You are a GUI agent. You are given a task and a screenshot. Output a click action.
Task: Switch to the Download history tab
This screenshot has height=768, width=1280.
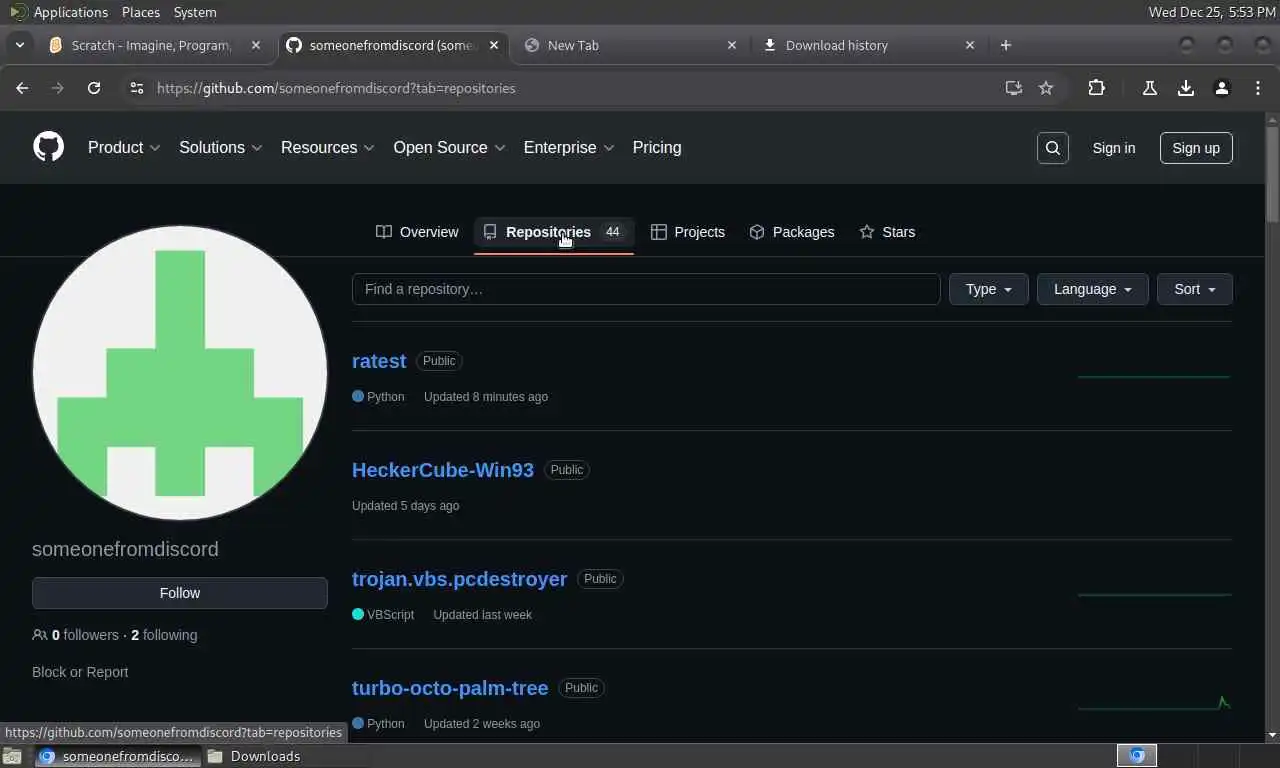click(868, 45)
